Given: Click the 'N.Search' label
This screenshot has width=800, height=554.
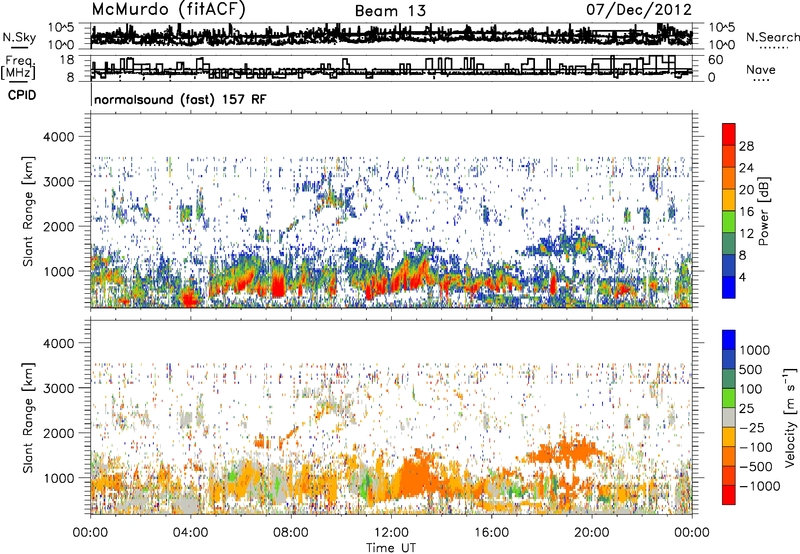Looking at the screenshot, I should pyautogui.click(x=773, y=37).
